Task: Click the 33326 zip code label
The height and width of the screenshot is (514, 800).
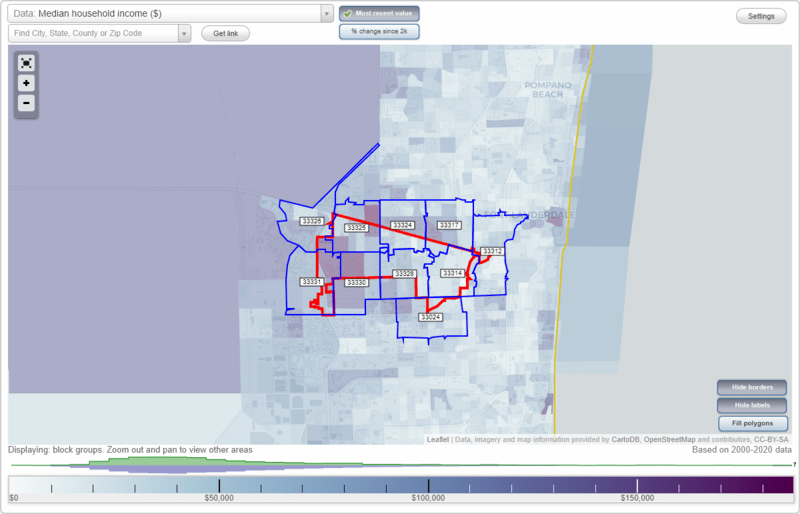Action: [x=311, y=222]
